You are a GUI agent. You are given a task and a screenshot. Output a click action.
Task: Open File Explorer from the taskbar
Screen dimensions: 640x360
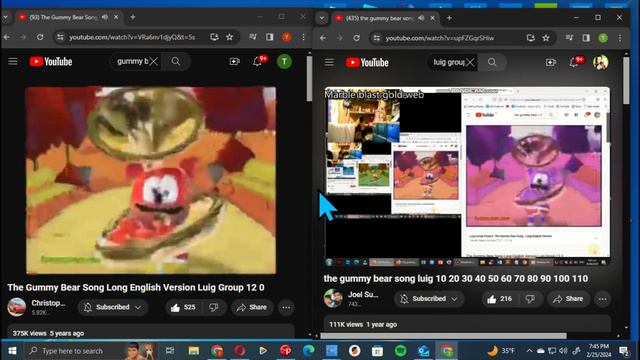[x=194, y=351]
